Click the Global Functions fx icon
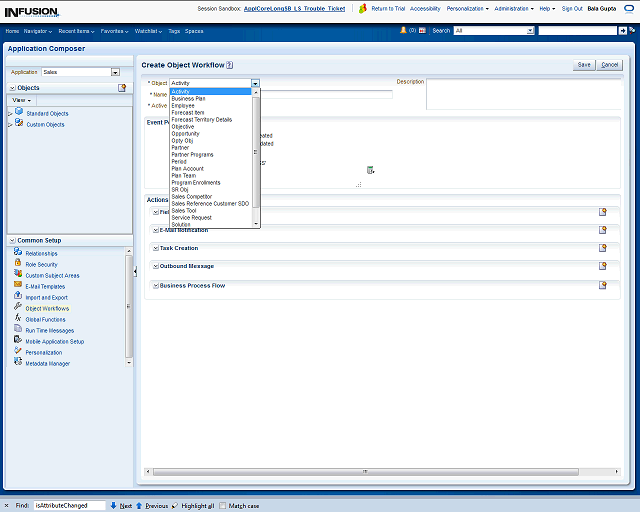 (x=18, y=319)
